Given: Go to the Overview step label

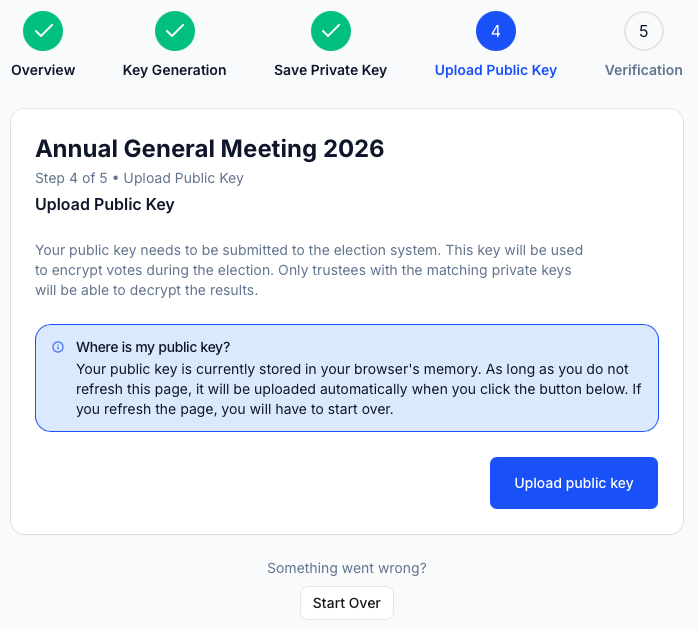Looking at the screenshot, I should tap(43, 70).
